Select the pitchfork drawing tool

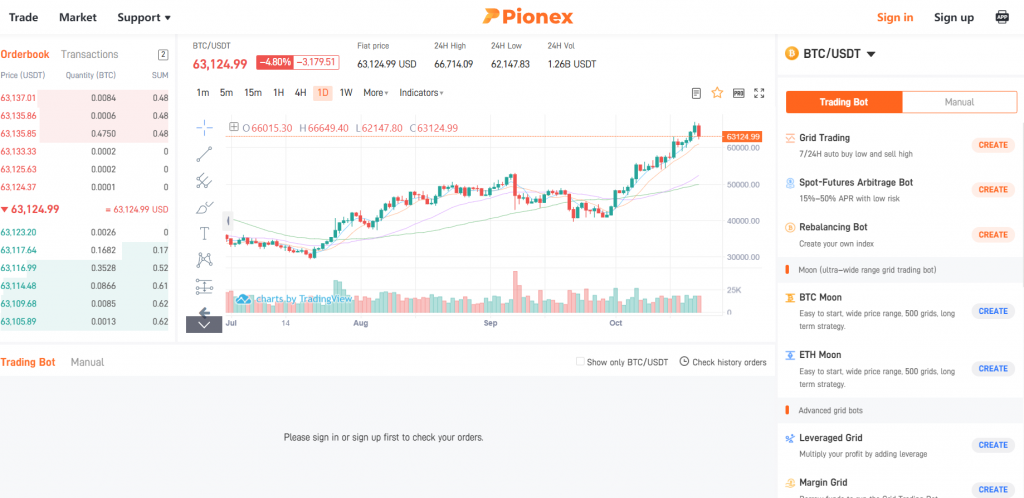pos(204,181)
